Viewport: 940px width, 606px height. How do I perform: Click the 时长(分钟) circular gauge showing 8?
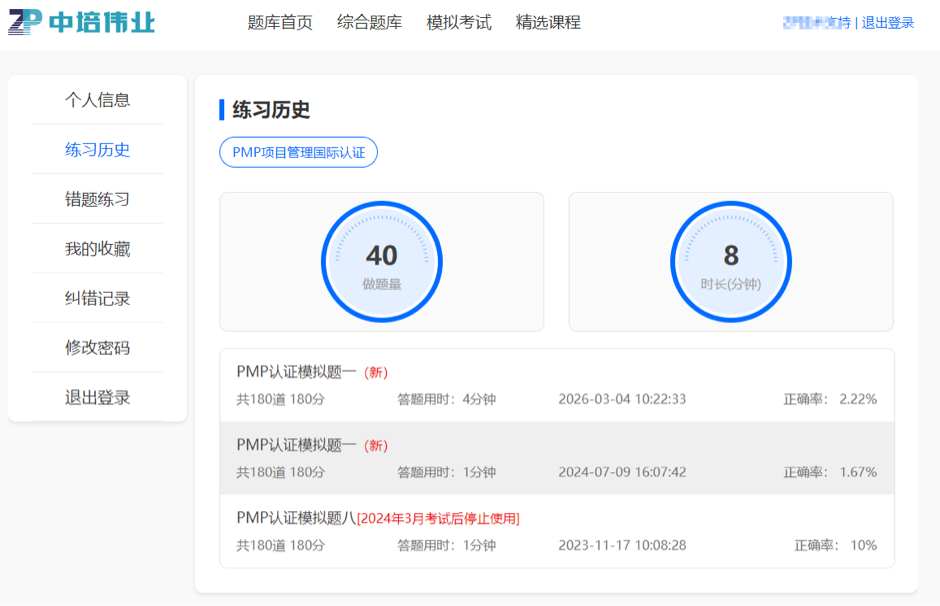(x=730, y=262)
